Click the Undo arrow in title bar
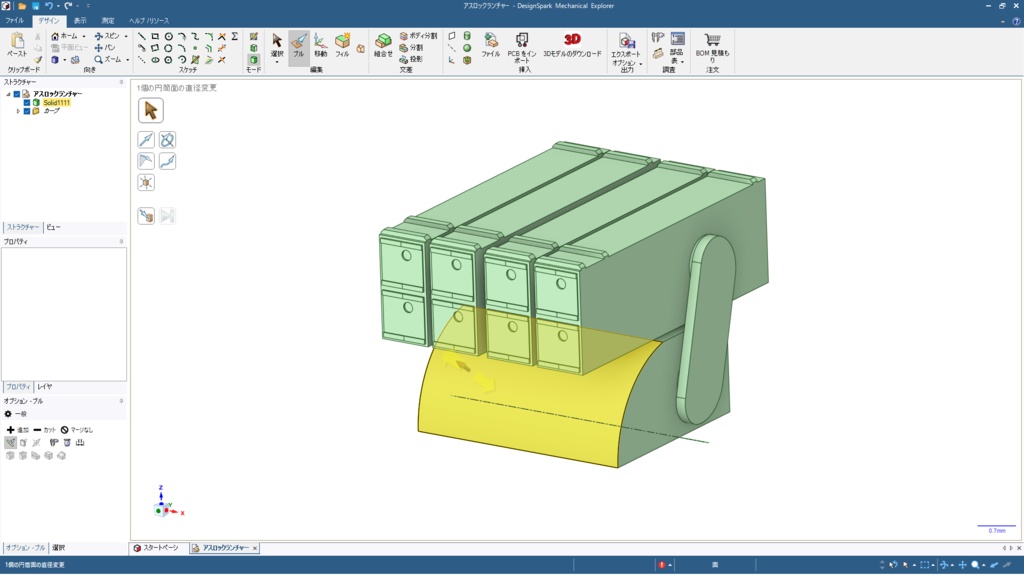Screen dimensions: 1024x576 (x=49, y=6)
